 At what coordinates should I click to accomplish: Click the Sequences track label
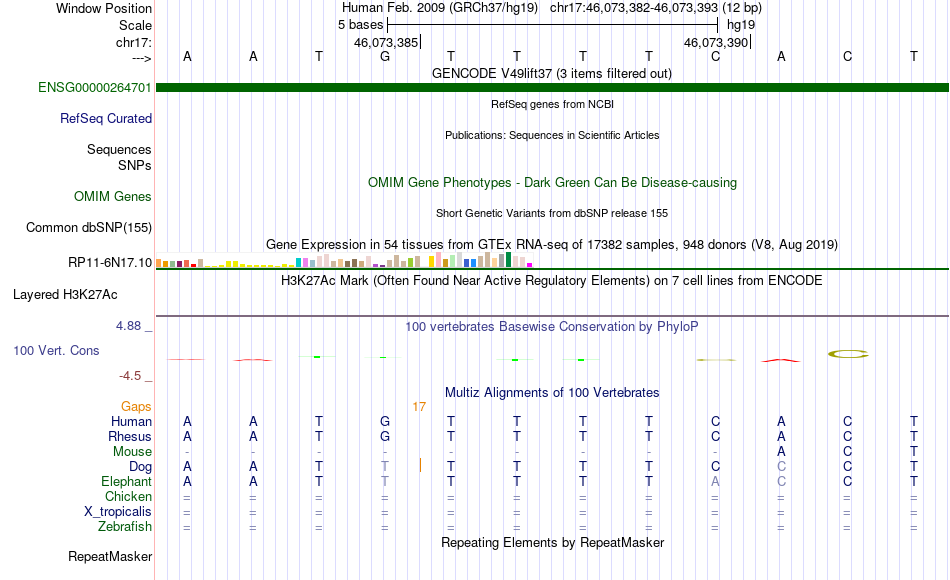(x=119, y=150)
